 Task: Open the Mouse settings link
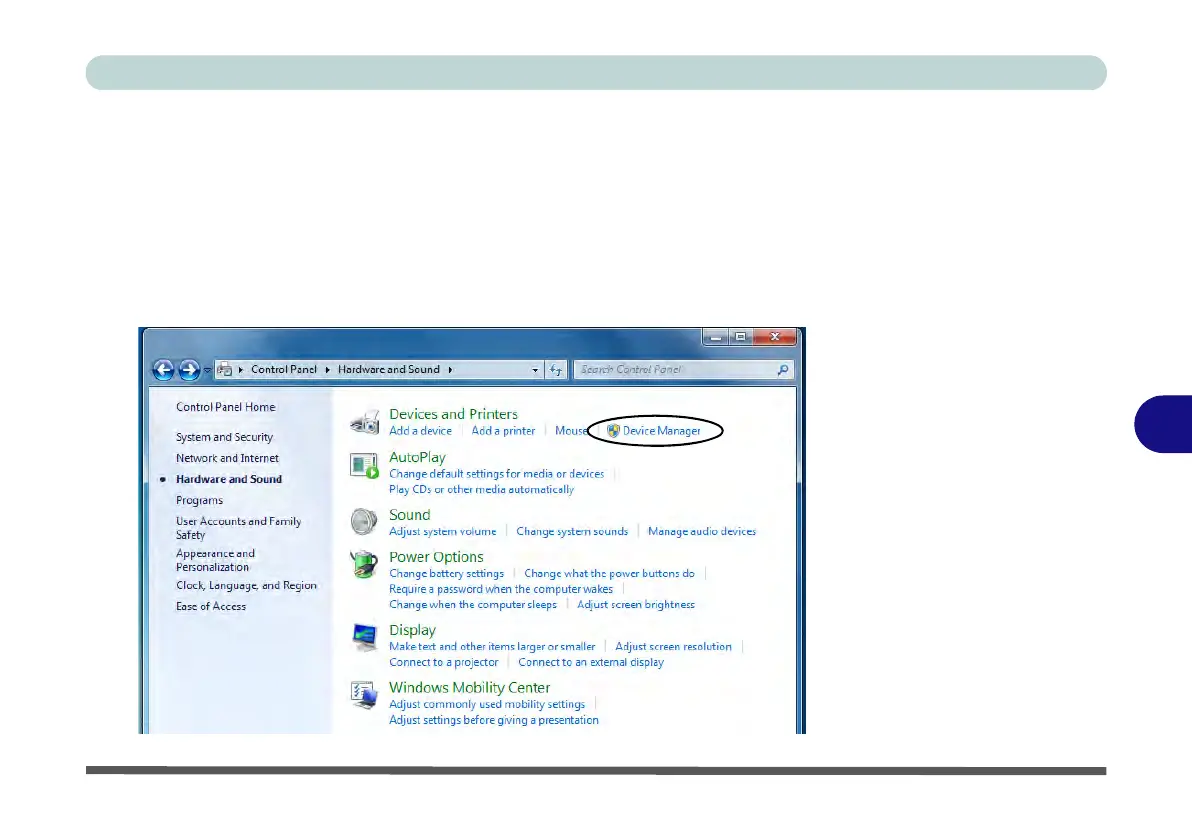[571, 430]
